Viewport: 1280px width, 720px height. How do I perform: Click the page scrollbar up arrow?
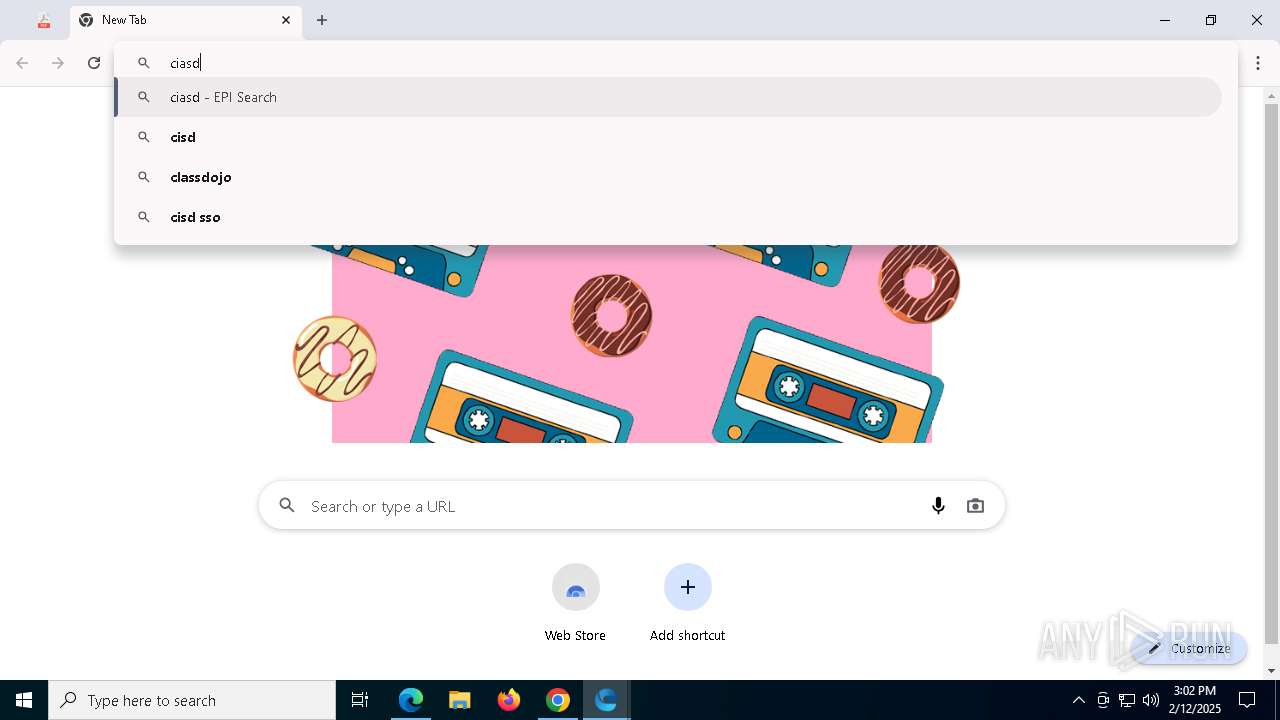(x=1272, y=96)
